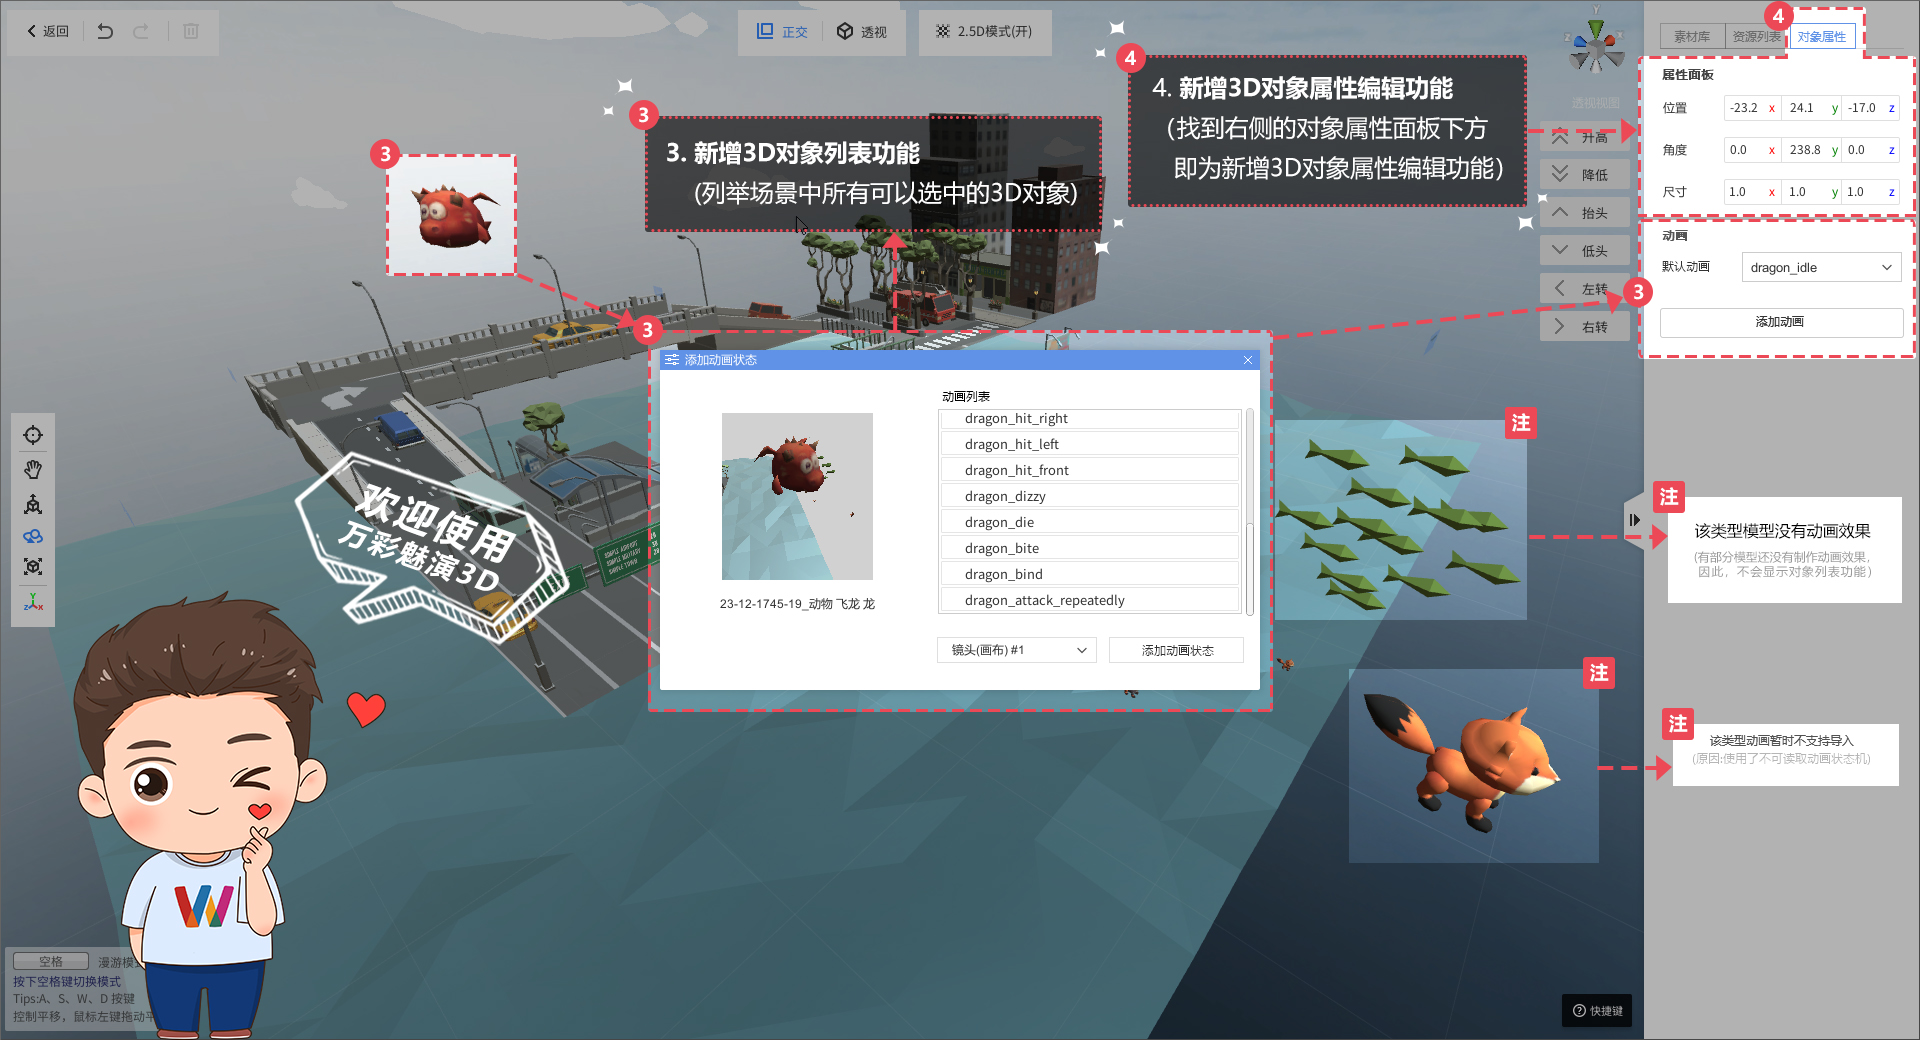Click the 降低 lower camera button
Viewport: 1920px width, 1040px height.
pyautogui.click(x=1585, y=174)
